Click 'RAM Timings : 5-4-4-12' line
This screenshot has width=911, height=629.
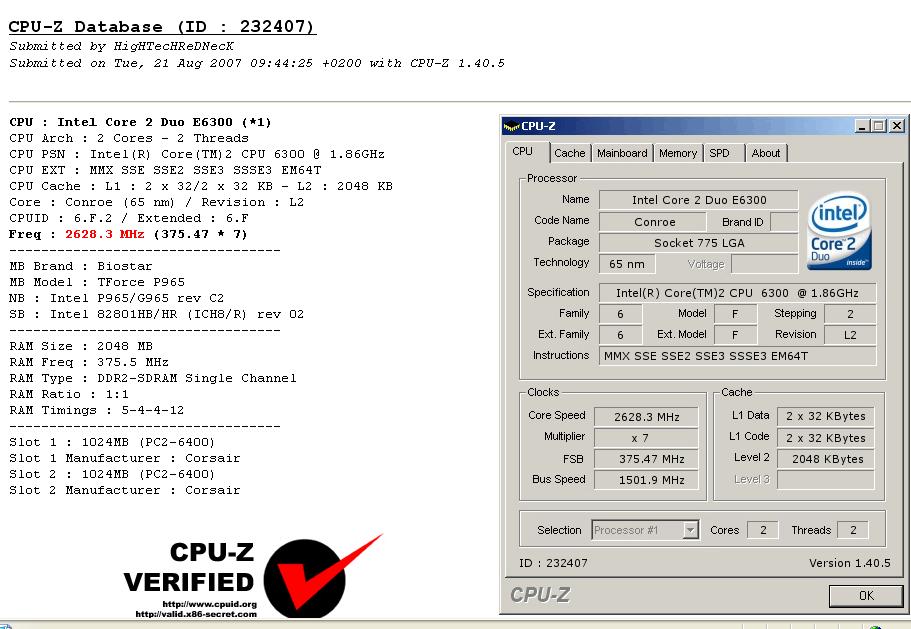pos(96,410)
